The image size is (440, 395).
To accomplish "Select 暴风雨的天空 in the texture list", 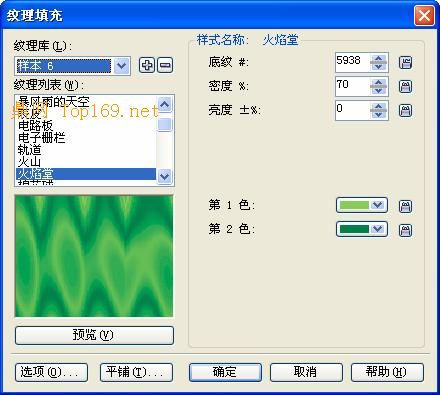I will [x=86, y=101].
